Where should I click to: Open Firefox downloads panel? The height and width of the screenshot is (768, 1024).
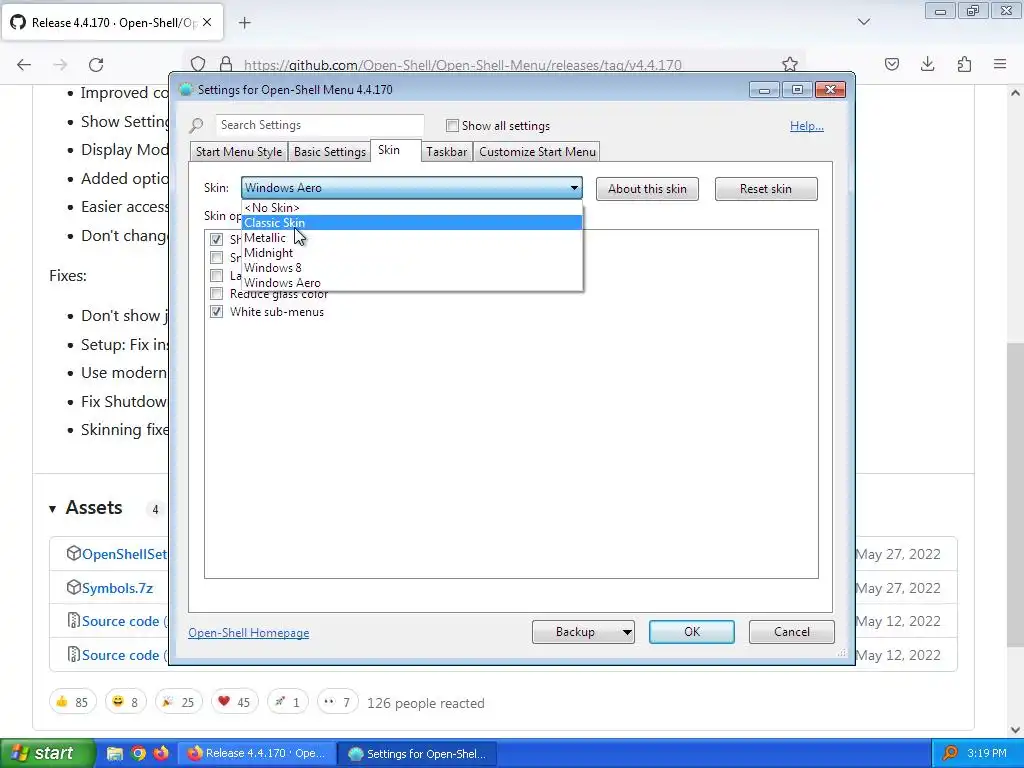click(x=927, y=64)
